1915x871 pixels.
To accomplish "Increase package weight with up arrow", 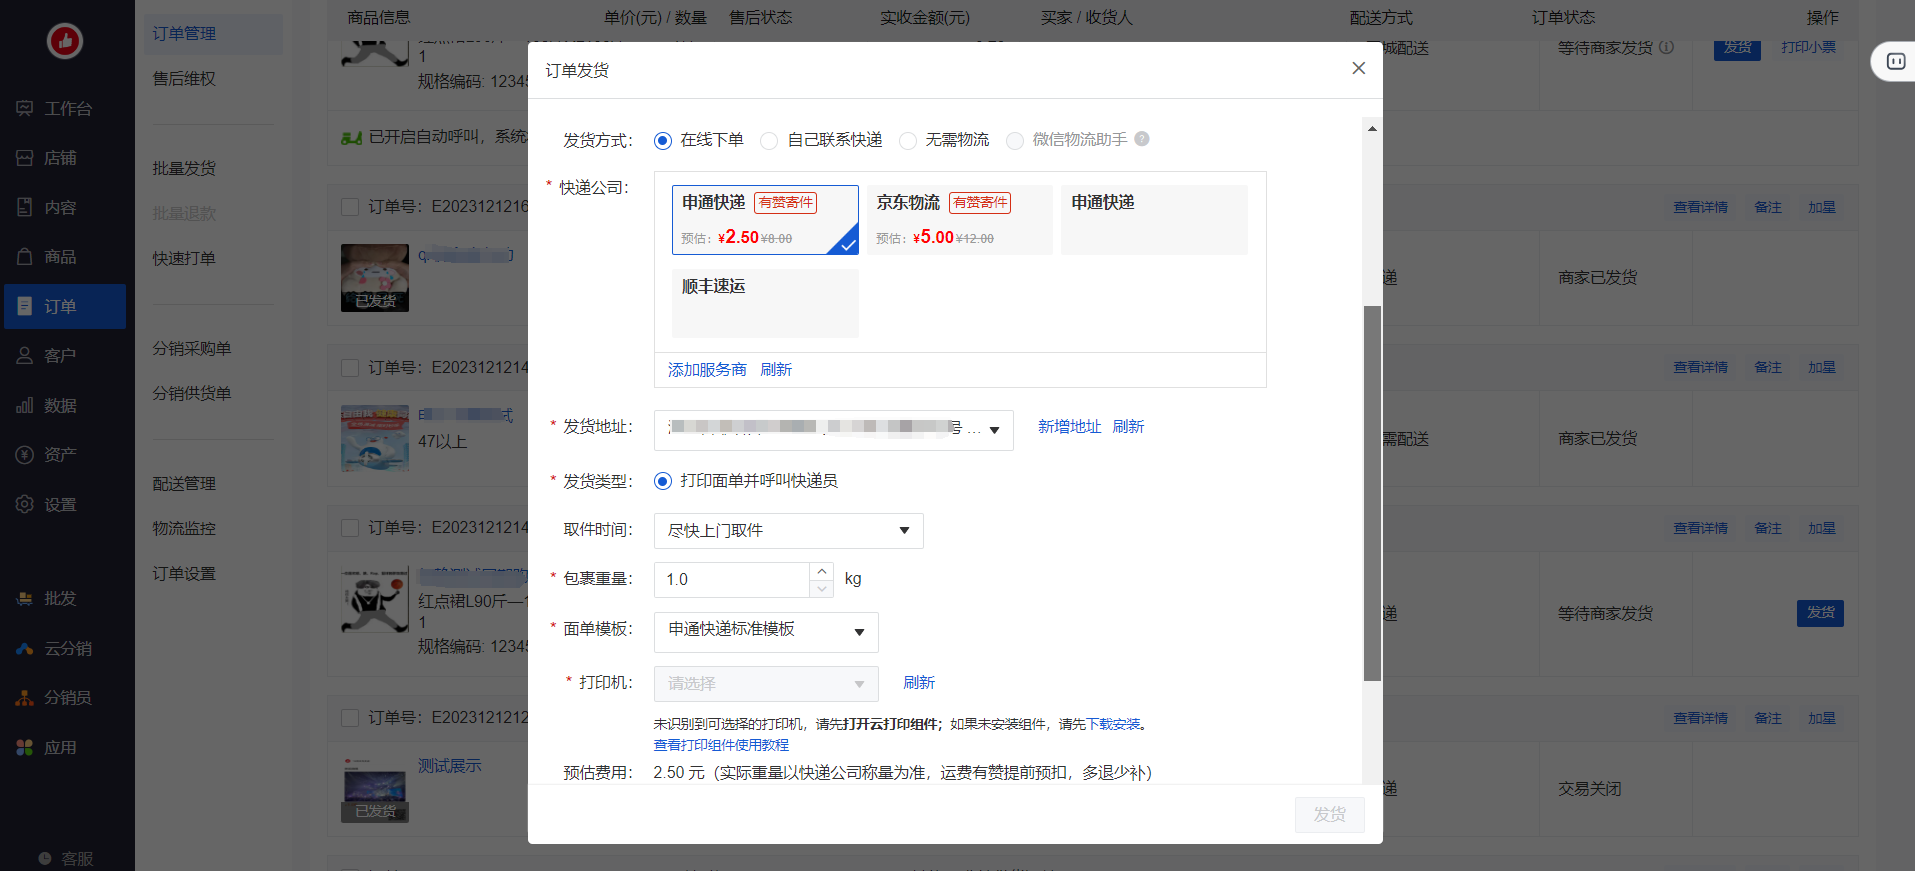I will [821, 571].
